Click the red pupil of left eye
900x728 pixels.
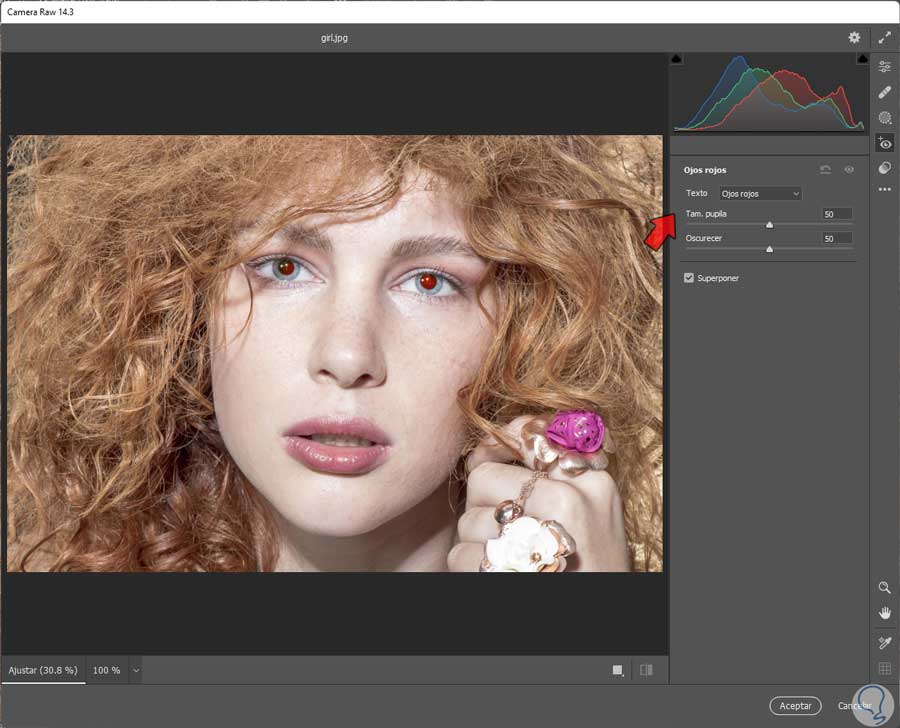pyautogui.click(x=286, y=266)
